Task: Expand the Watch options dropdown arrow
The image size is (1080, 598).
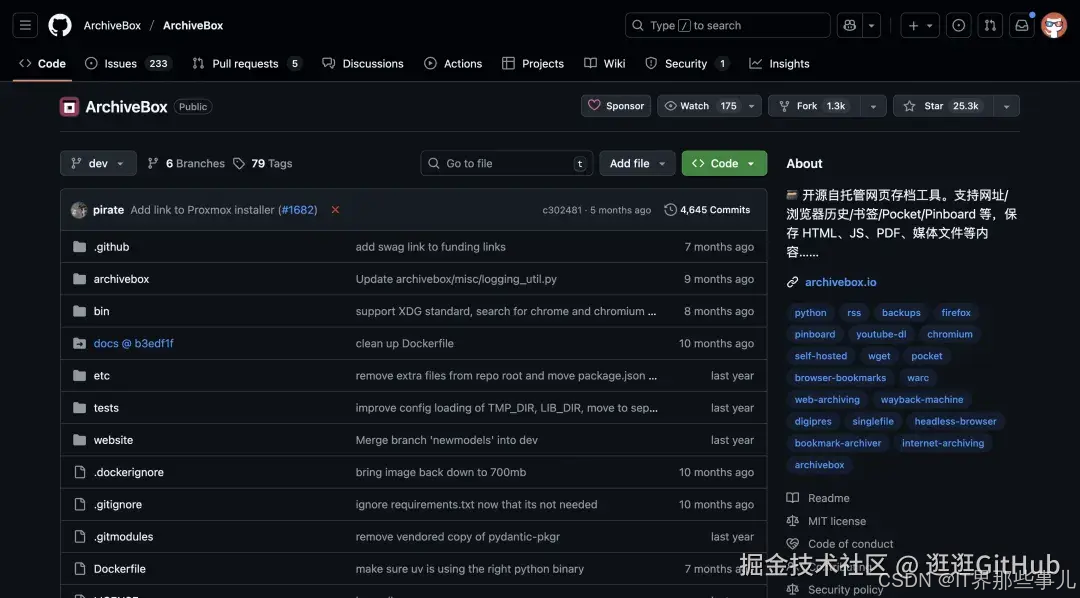Action: click(751, 106)
